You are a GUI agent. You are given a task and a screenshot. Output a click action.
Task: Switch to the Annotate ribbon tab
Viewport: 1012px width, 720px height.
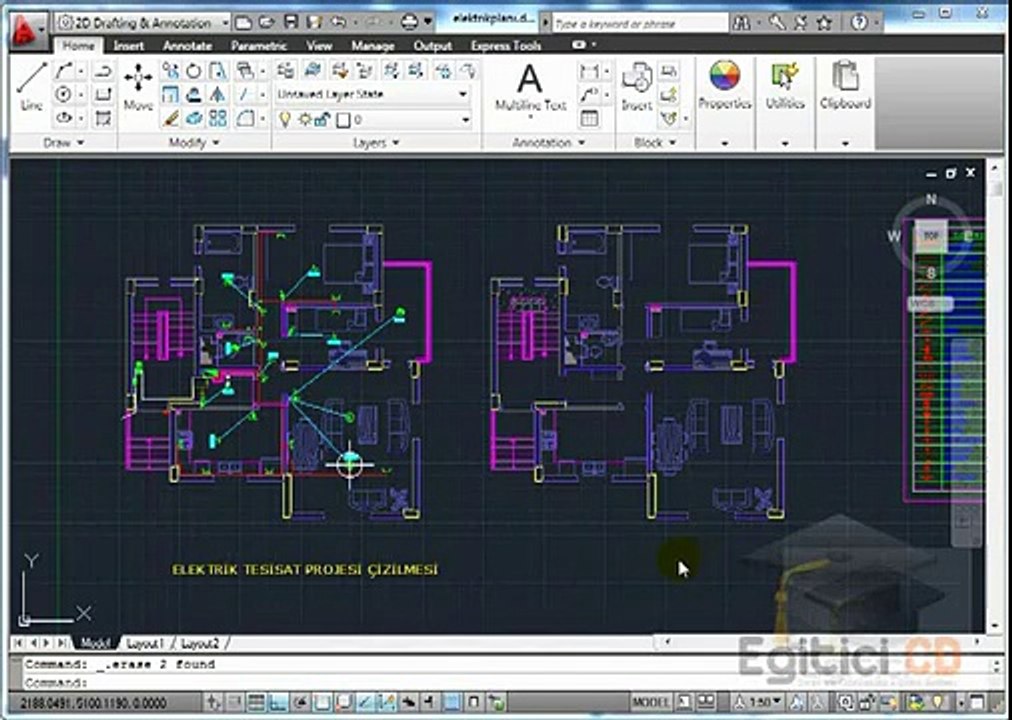click(x=187, y=46)
